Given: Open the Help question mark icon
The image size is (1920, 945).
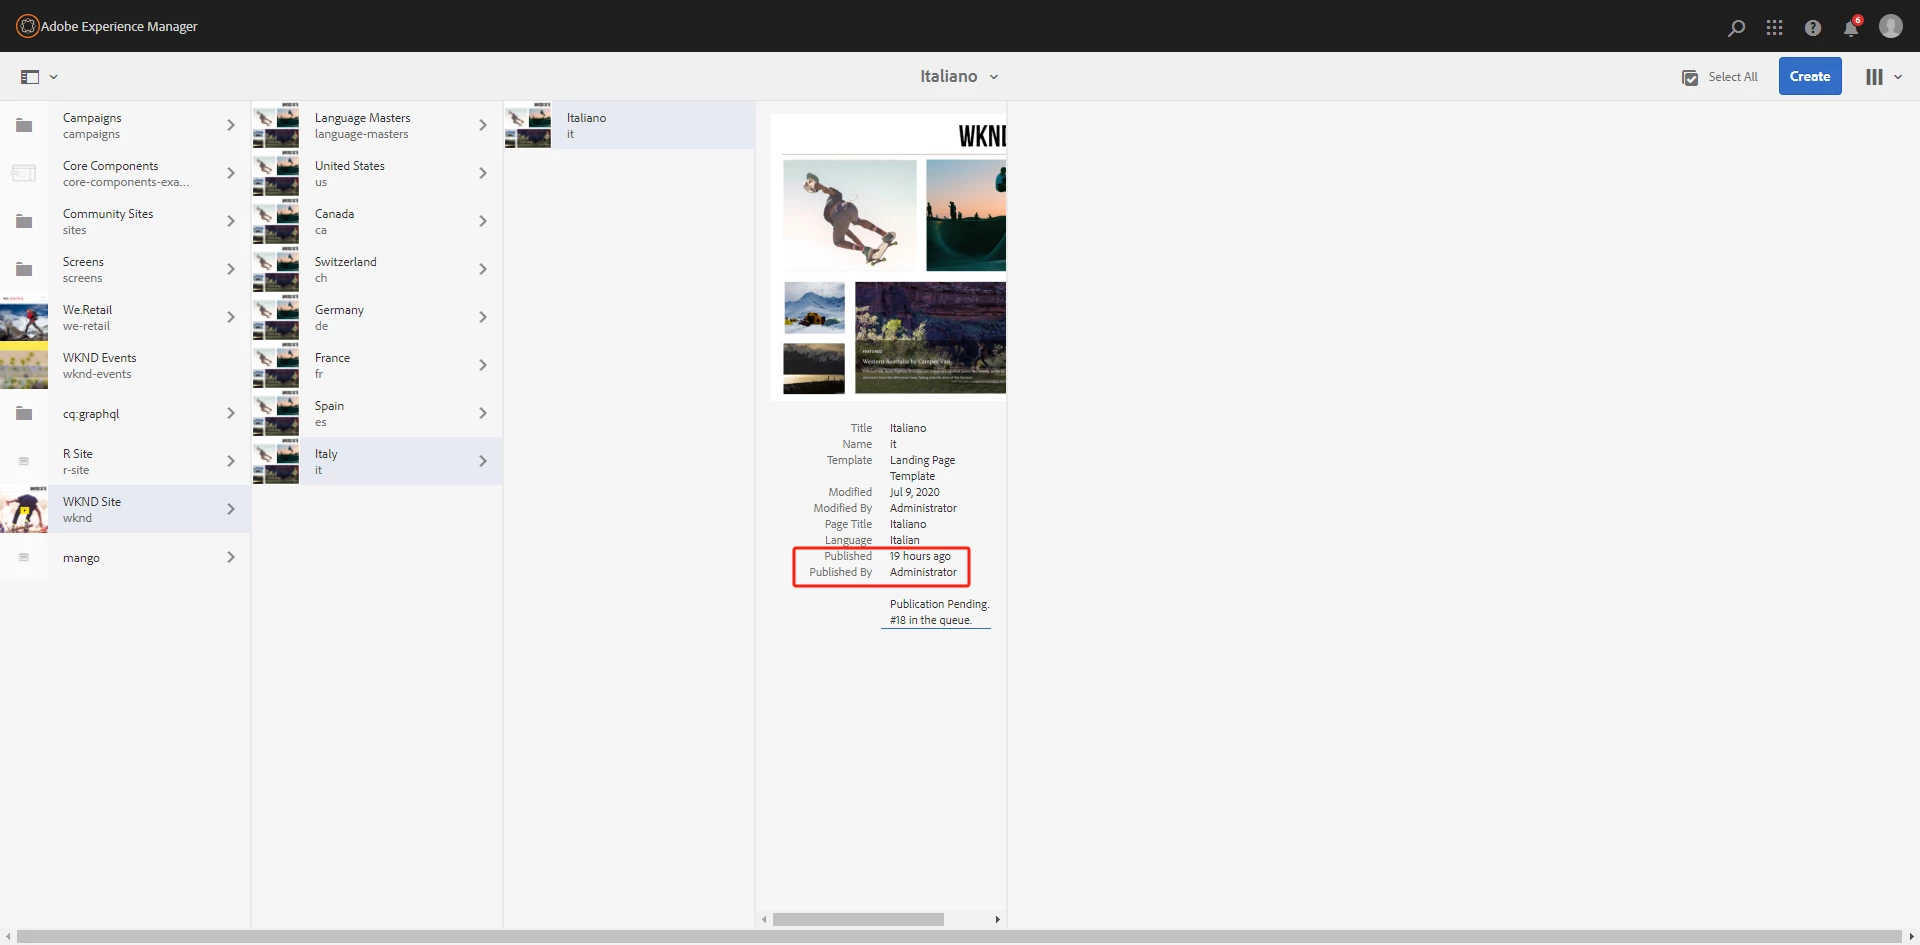Looking at the screenshot, I should [1812, 28].
